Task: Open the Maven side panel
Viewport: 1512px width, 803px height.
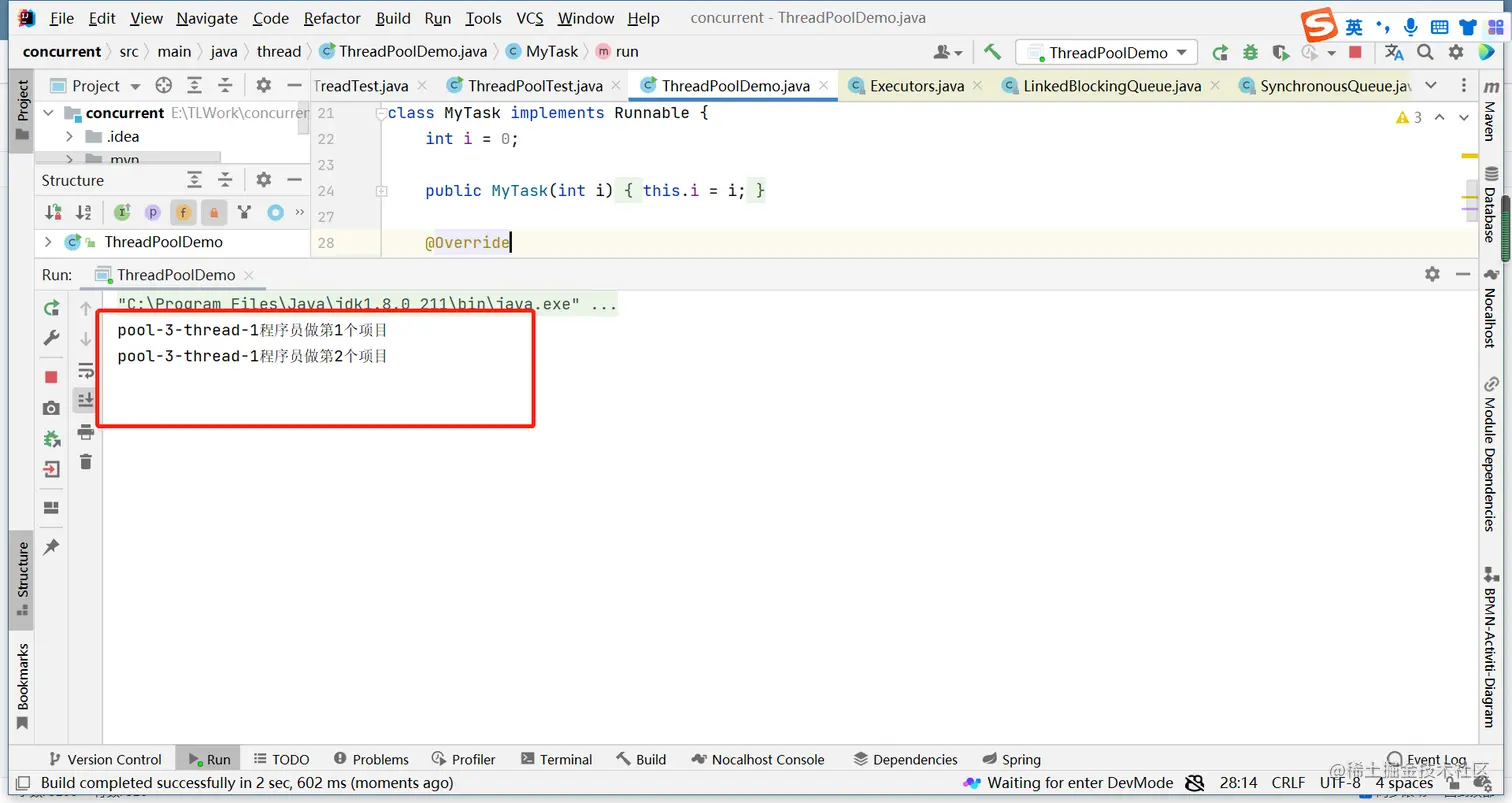Action: tap(1491, 110)
